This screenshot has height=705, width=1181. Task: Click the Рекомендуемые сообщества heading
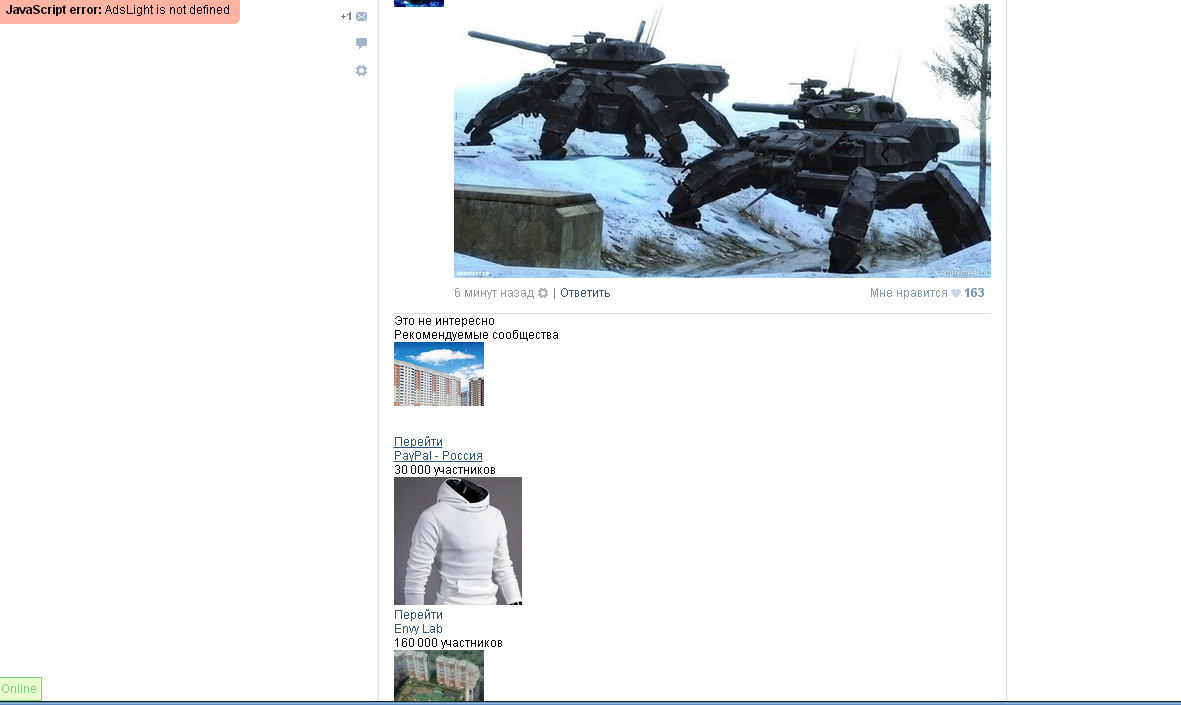point(476,335)
